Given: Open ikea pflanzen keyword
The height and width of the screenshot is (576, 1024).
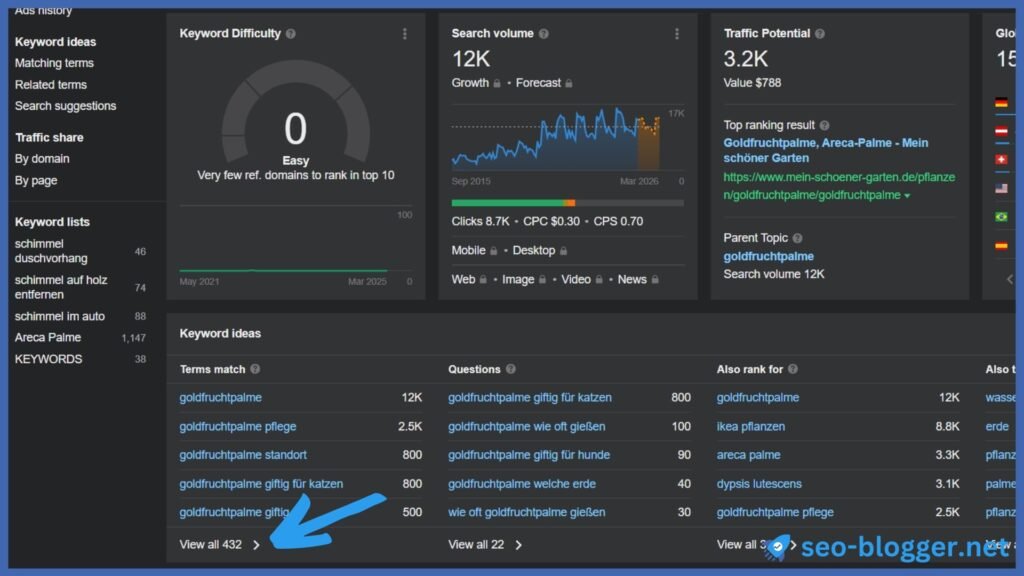Looking at the screenshot, I should pyautogui.click(x=750, y=426).
